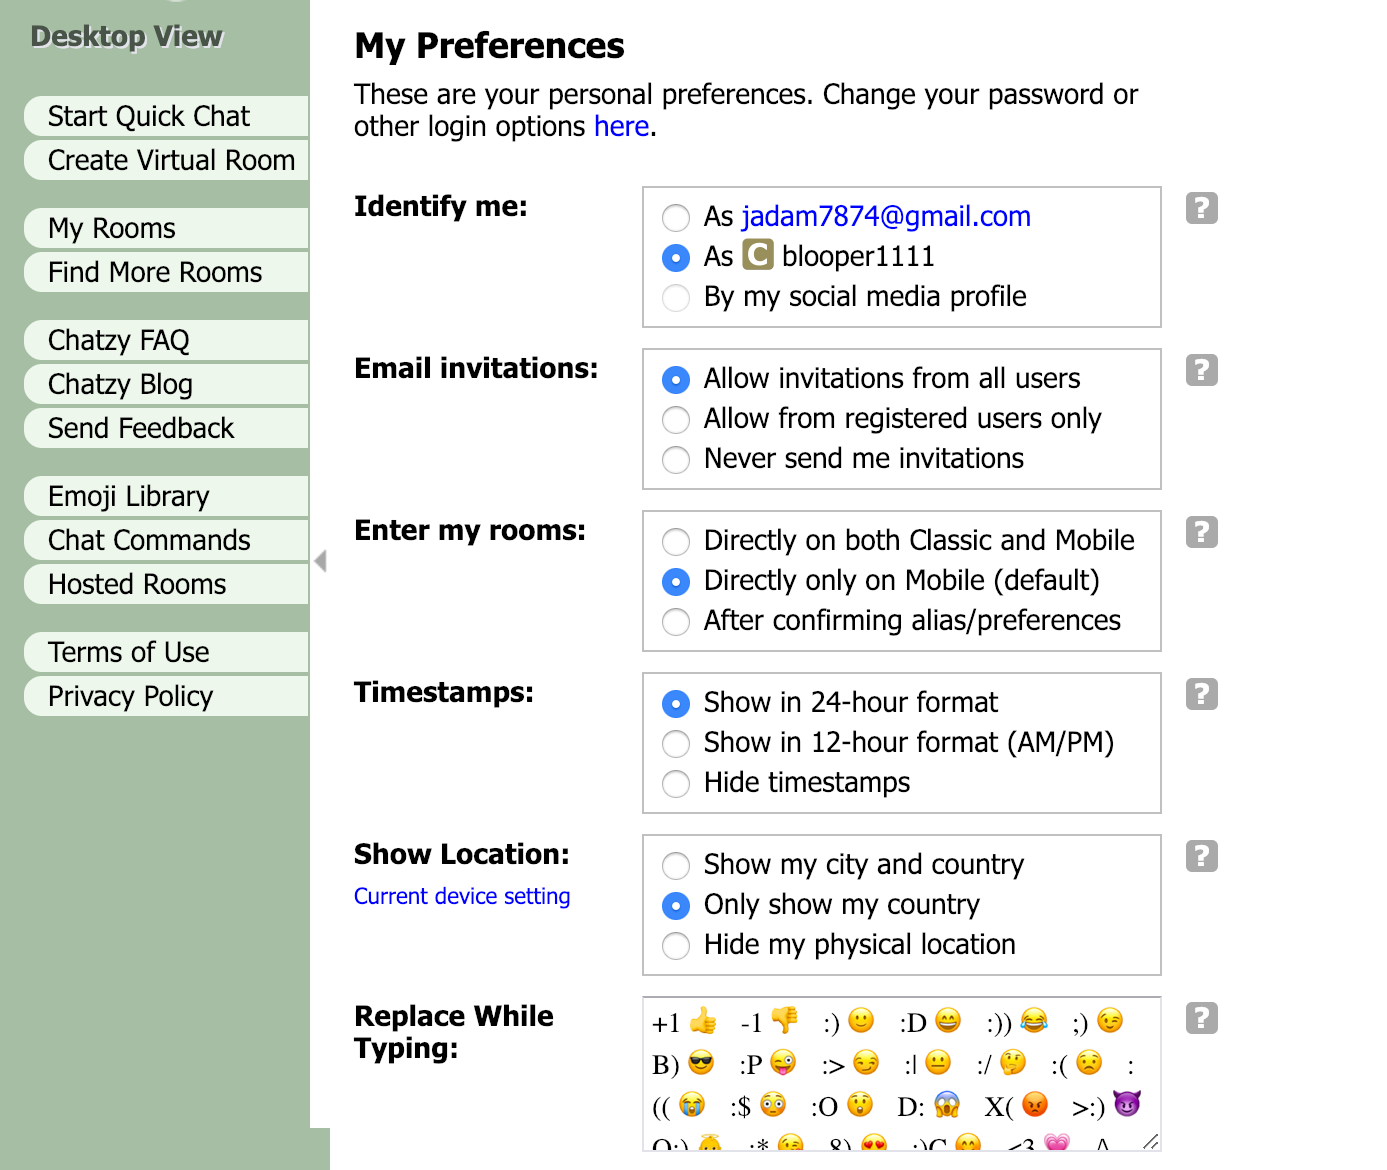Click the thumbs up emoji shortcut
Image resolution: width=1387 pixels, height=1170 pixels.
pos(703,1021)
